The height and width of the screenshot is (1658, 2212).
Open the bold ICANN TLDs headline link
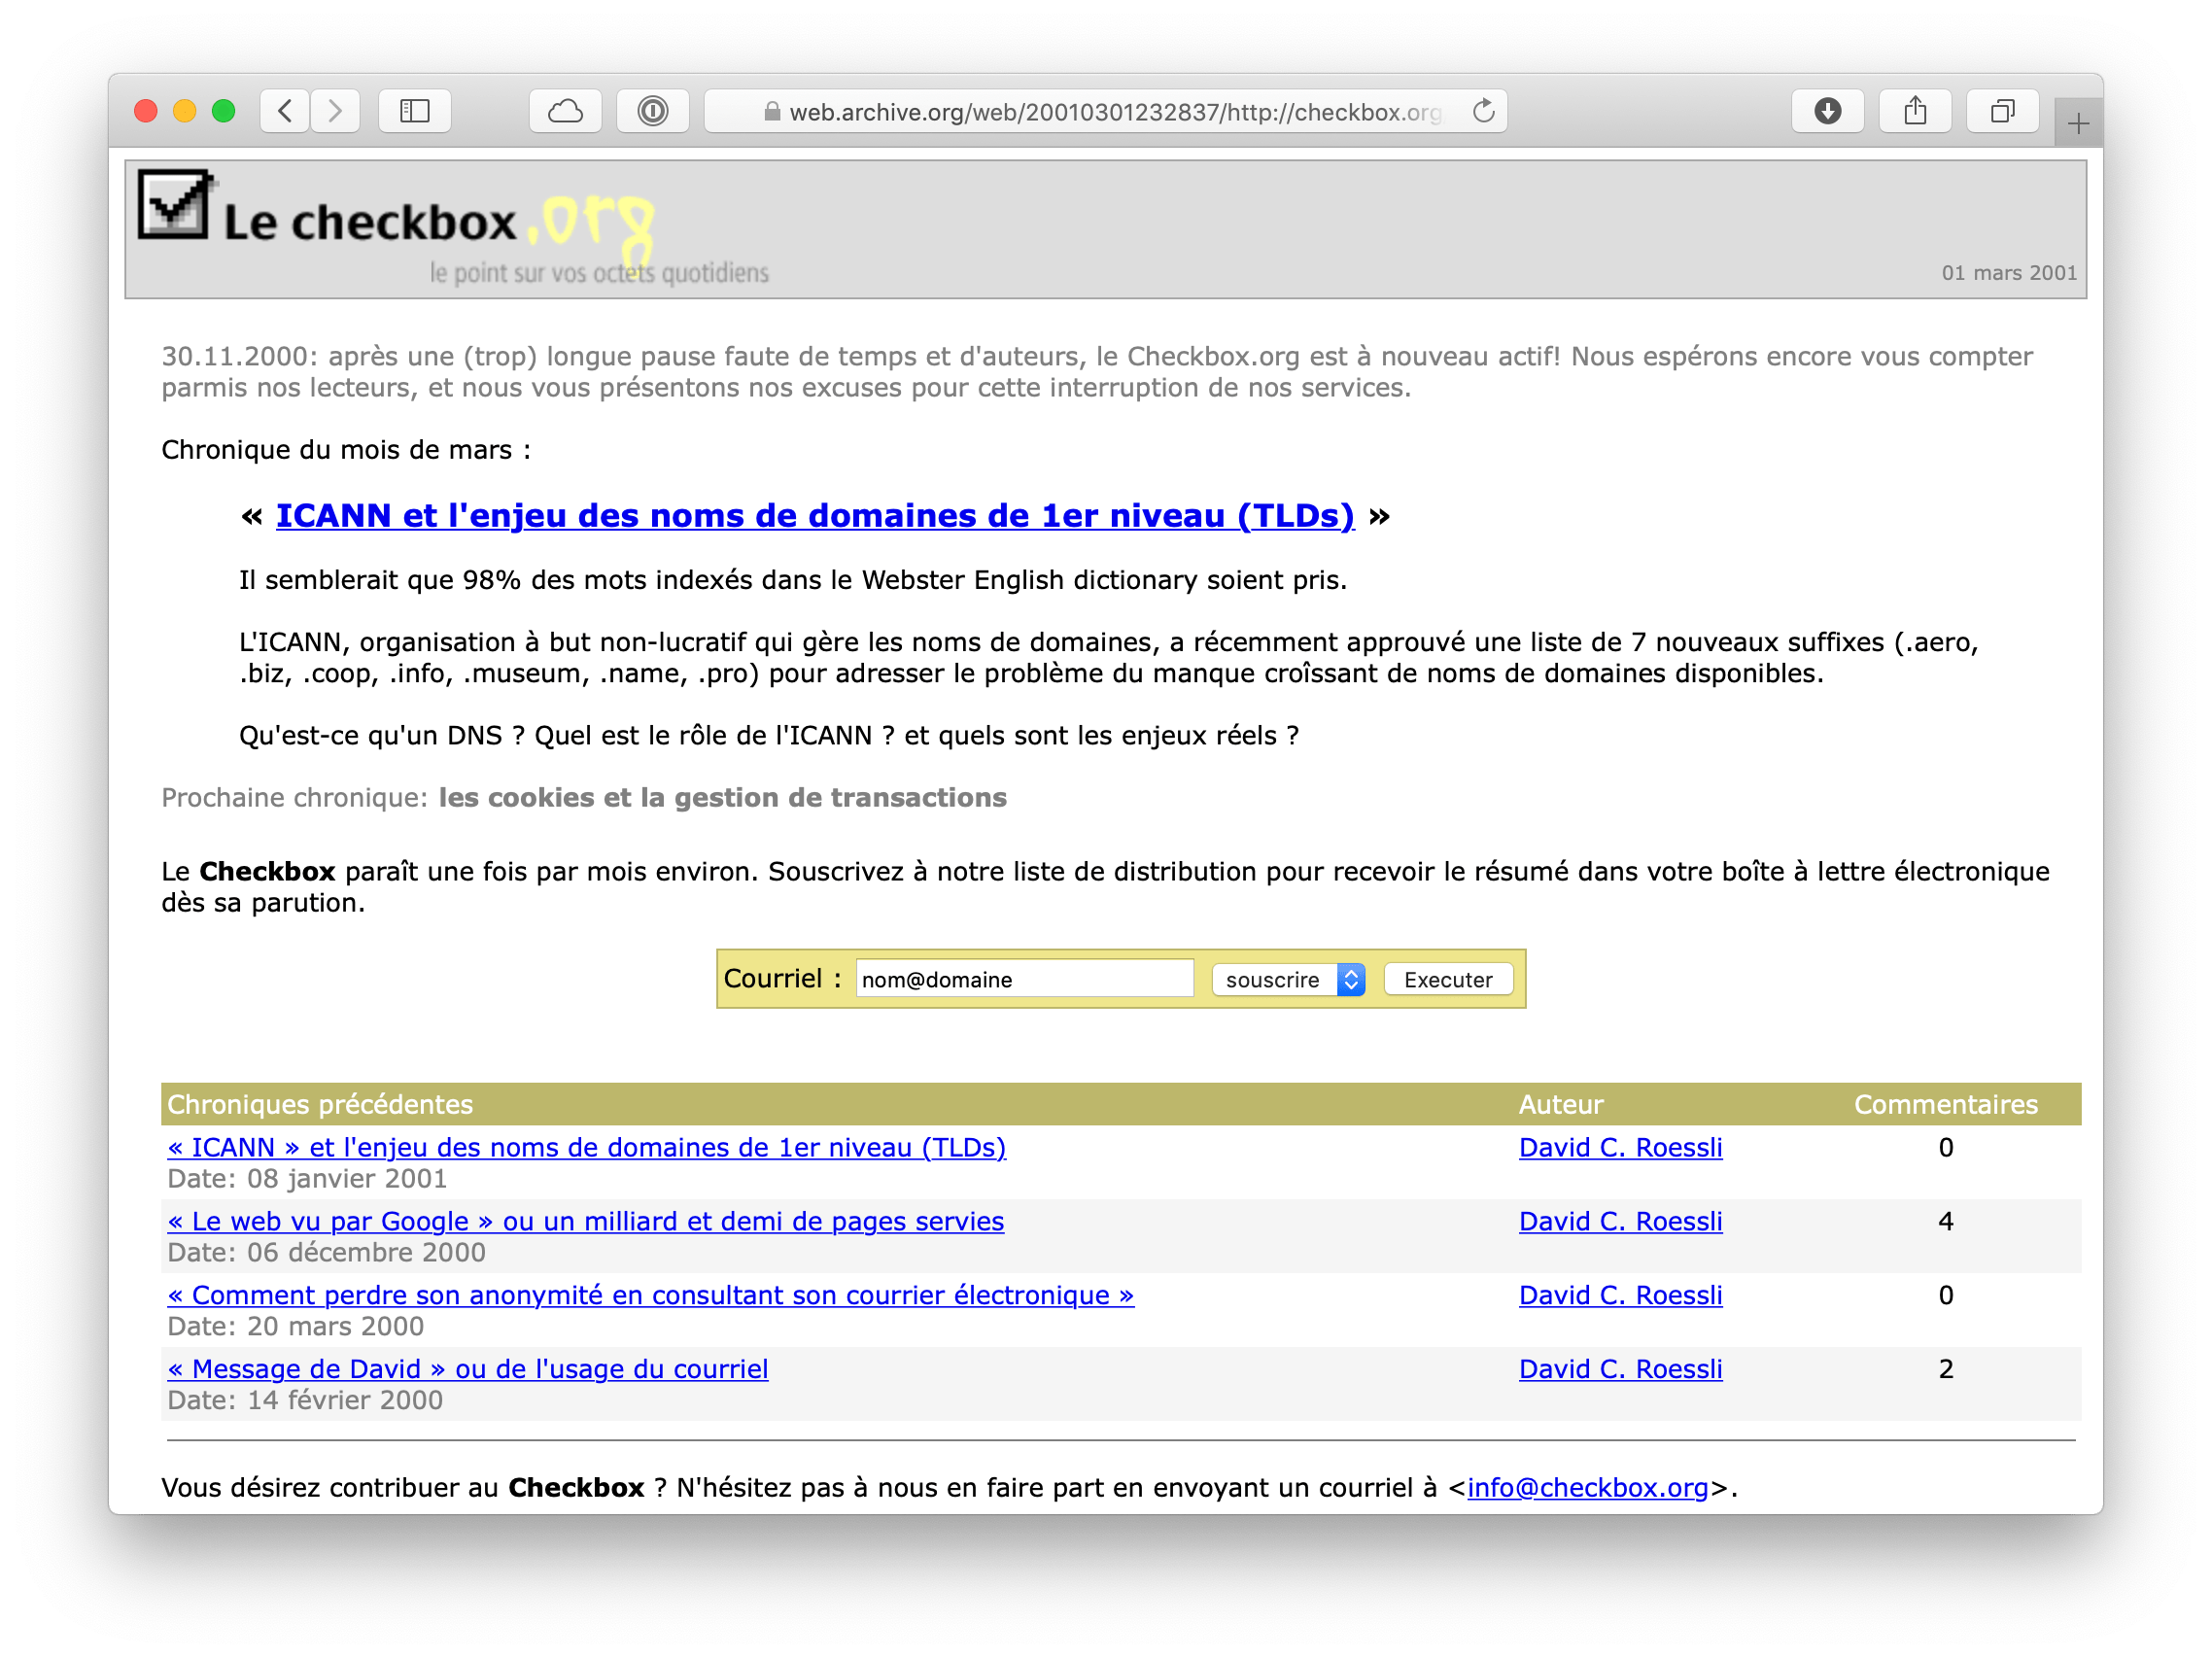point(814,516)
